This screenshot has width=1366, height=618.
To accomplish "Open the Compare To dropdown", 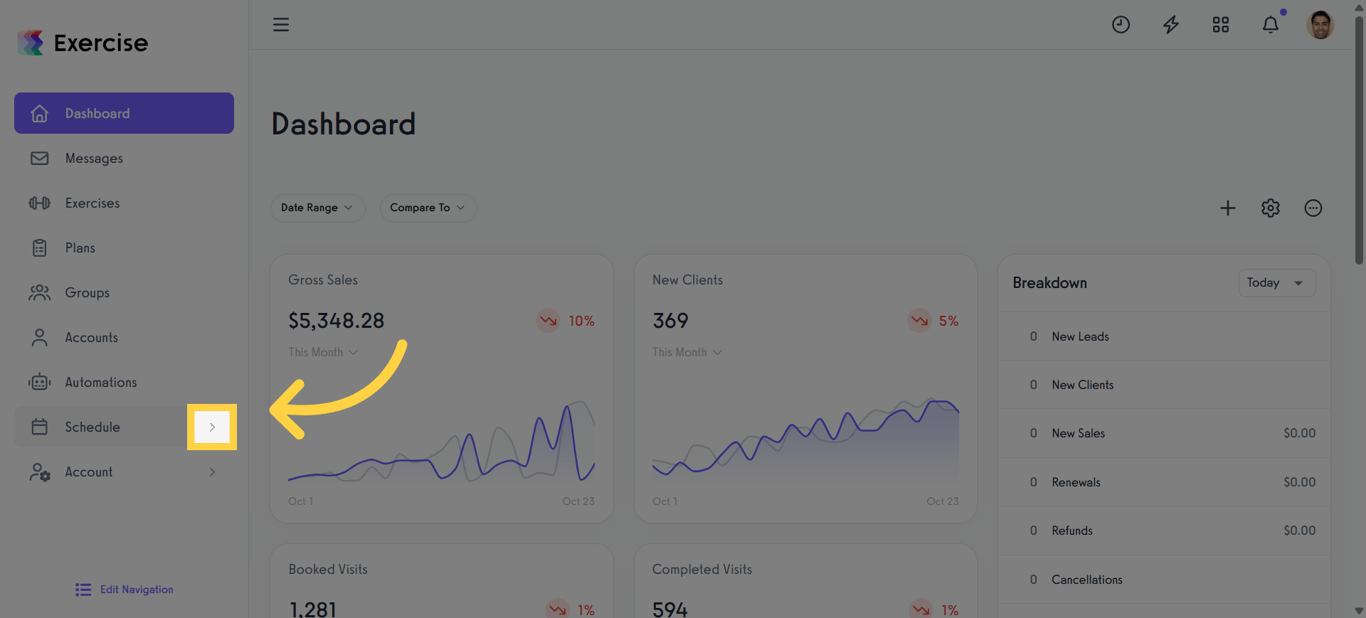I will click(427, 208).
